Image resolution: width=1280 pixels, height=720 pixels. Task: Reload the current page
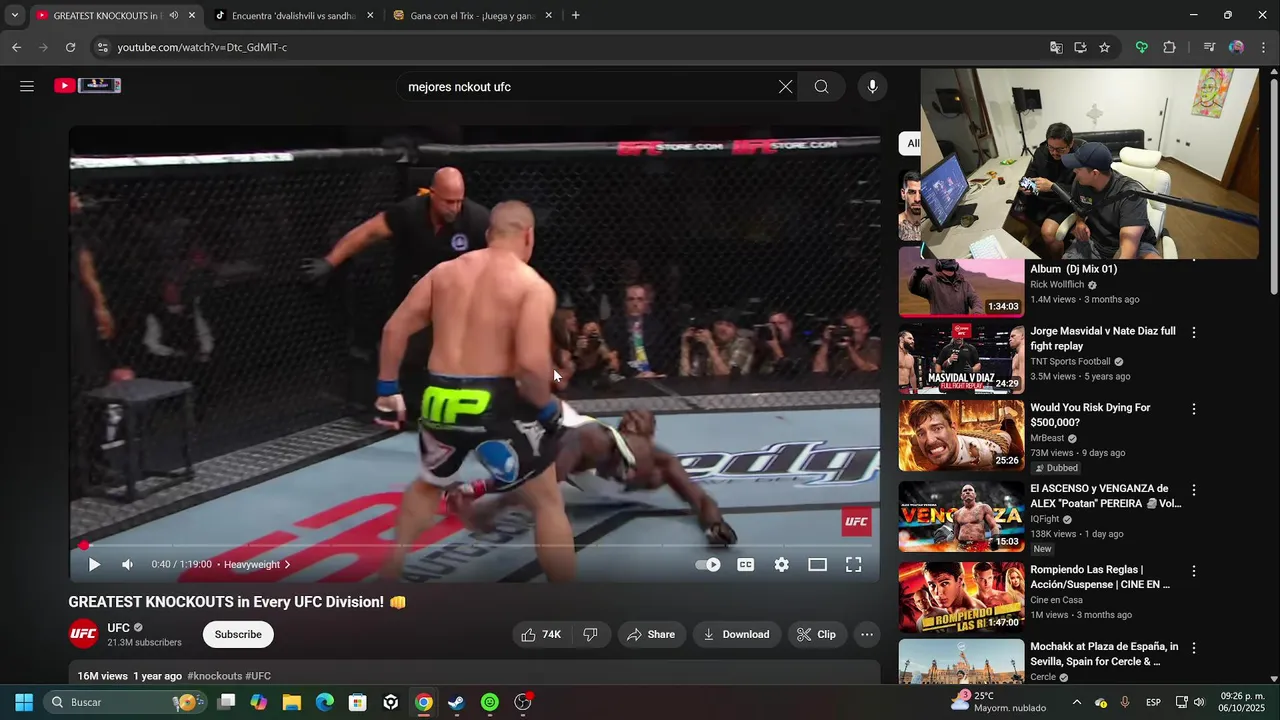click(70, 47)
